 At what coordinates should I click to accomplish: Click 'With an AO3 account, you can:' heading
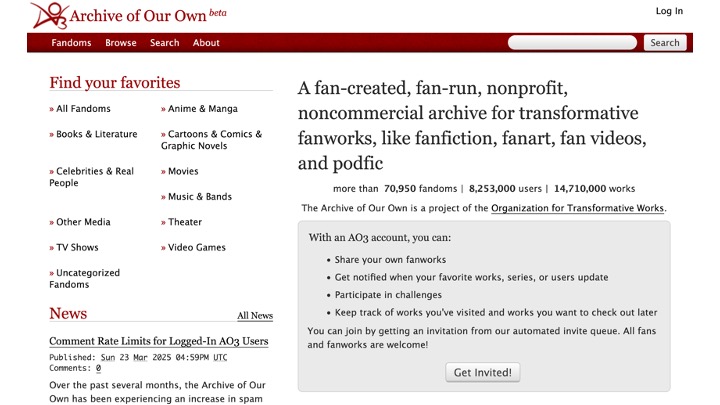(x=380, y=237)
